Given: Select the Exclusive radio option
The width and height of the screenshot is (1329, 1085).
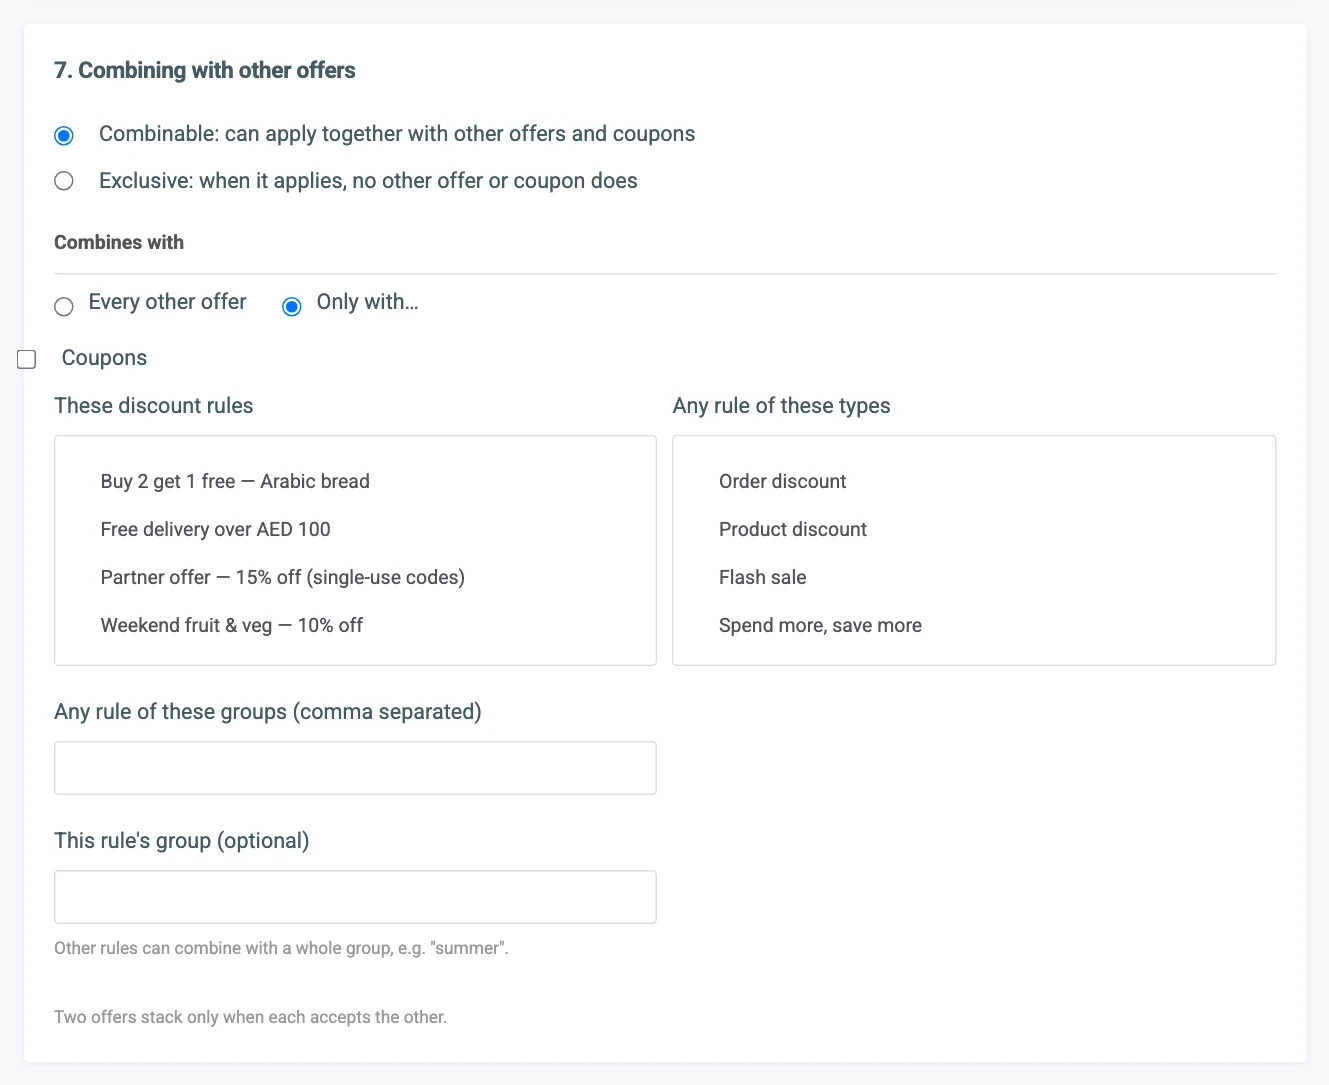Looking at the screenshot, I should (64, 181).
